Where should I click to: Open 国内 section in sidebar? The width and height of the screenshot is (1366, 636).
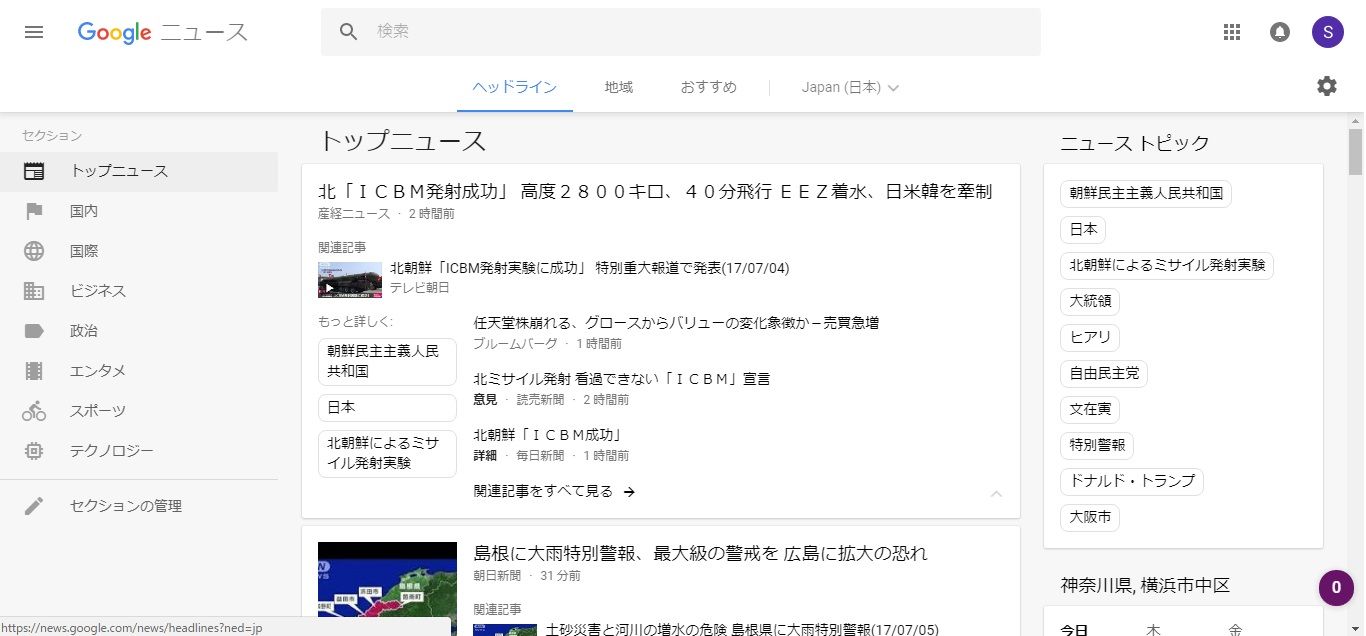(139, 211)
